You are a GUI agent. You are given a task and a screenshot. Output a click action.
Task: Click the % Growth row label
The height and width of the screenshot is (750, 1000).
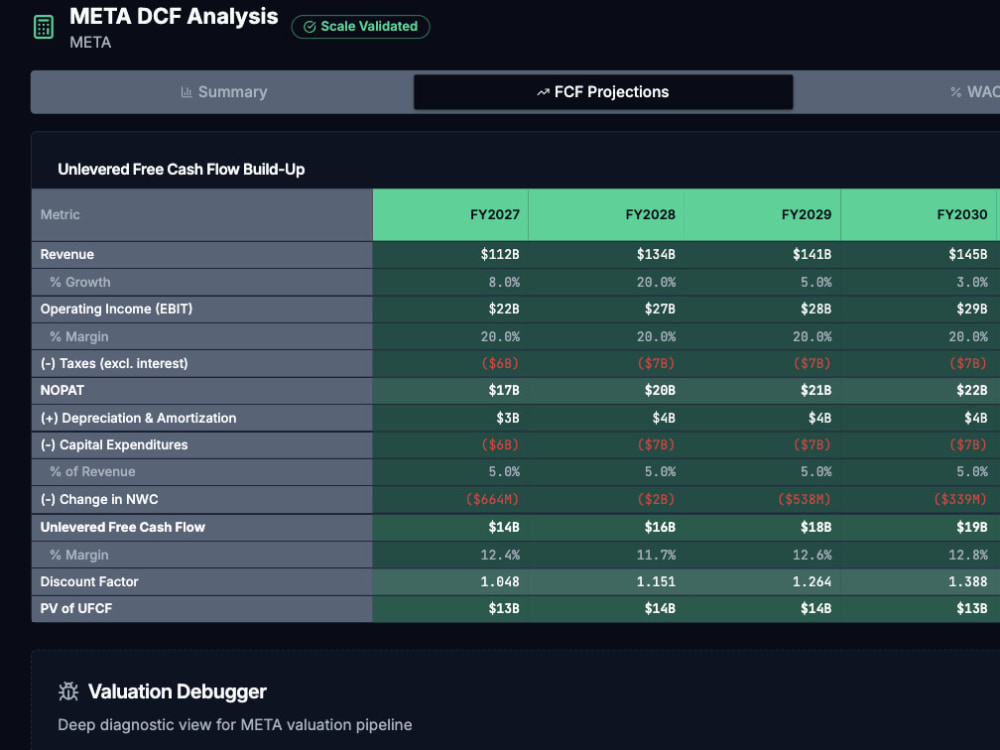[80, 282]
